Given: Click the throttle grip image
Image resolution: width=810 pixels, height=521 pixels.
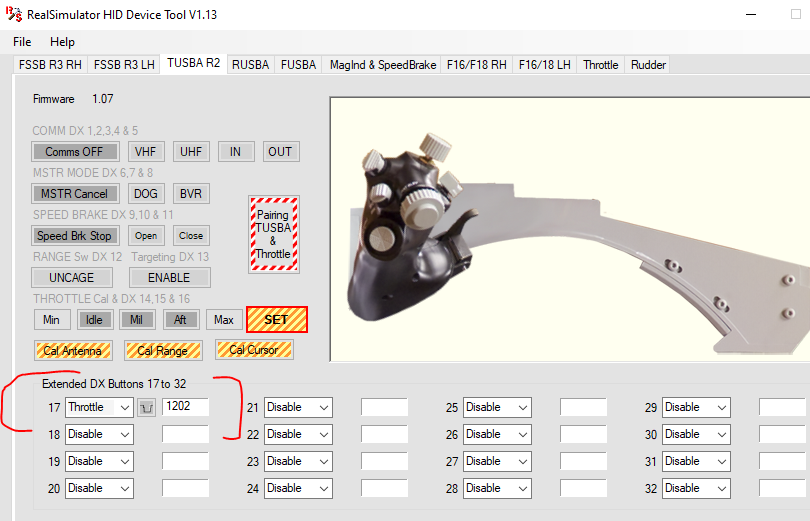Looking at the screenshot, I should click(x=570, y=229).
